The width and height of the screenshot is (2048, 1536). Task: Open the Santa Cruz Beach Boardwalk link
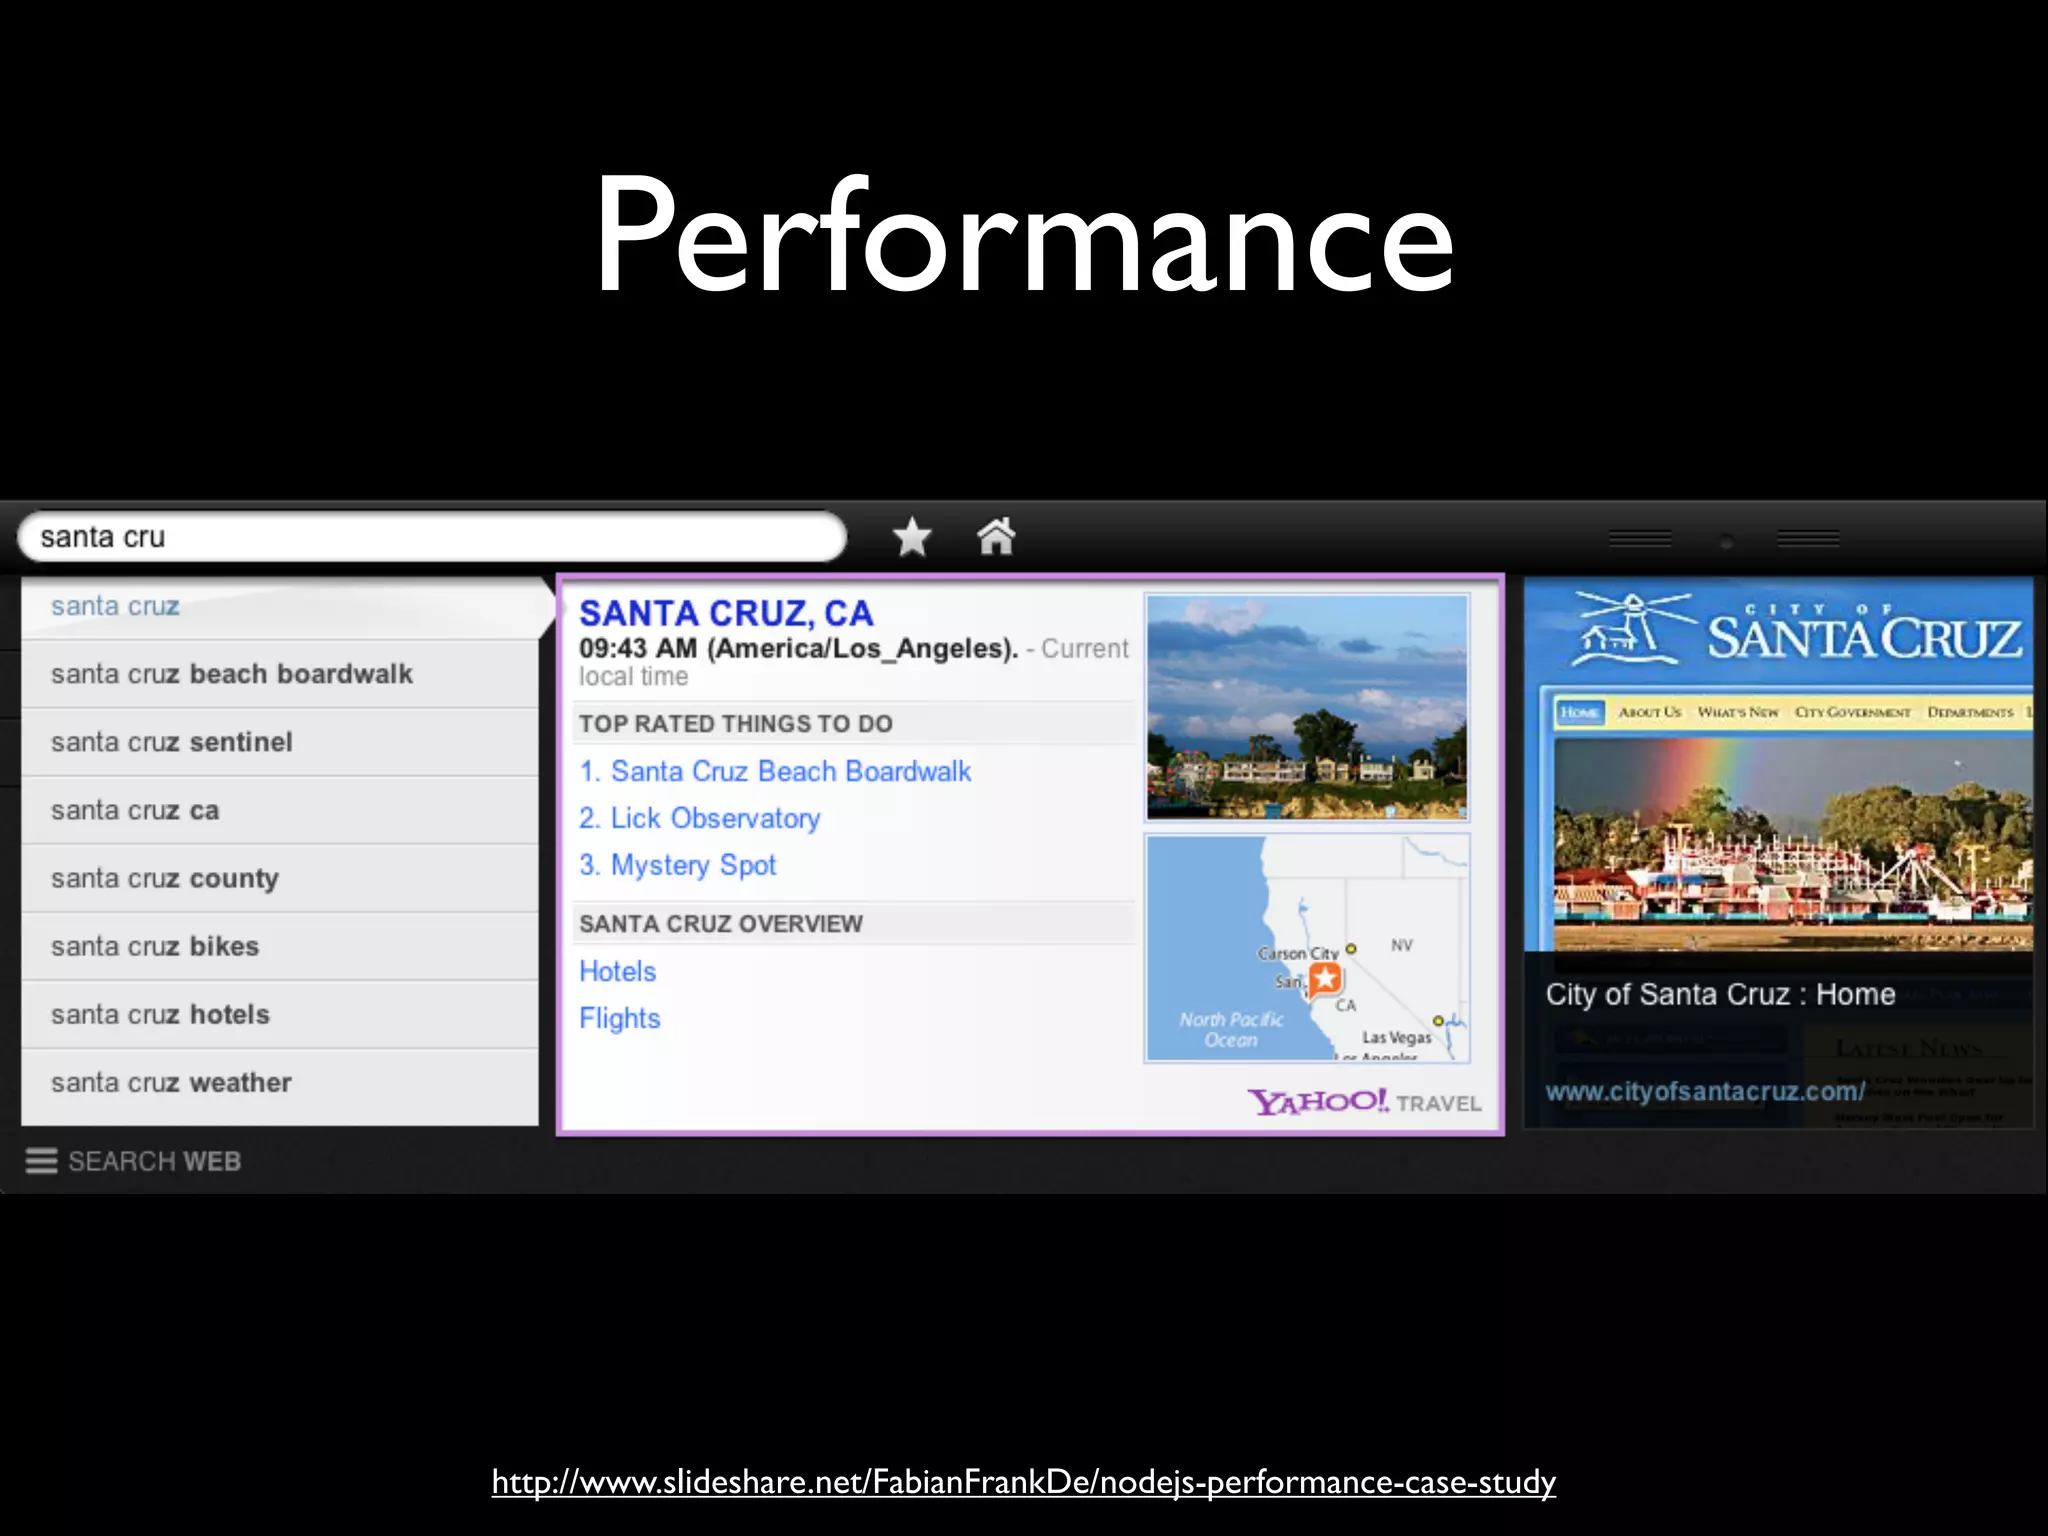click(x=775, y=771)
